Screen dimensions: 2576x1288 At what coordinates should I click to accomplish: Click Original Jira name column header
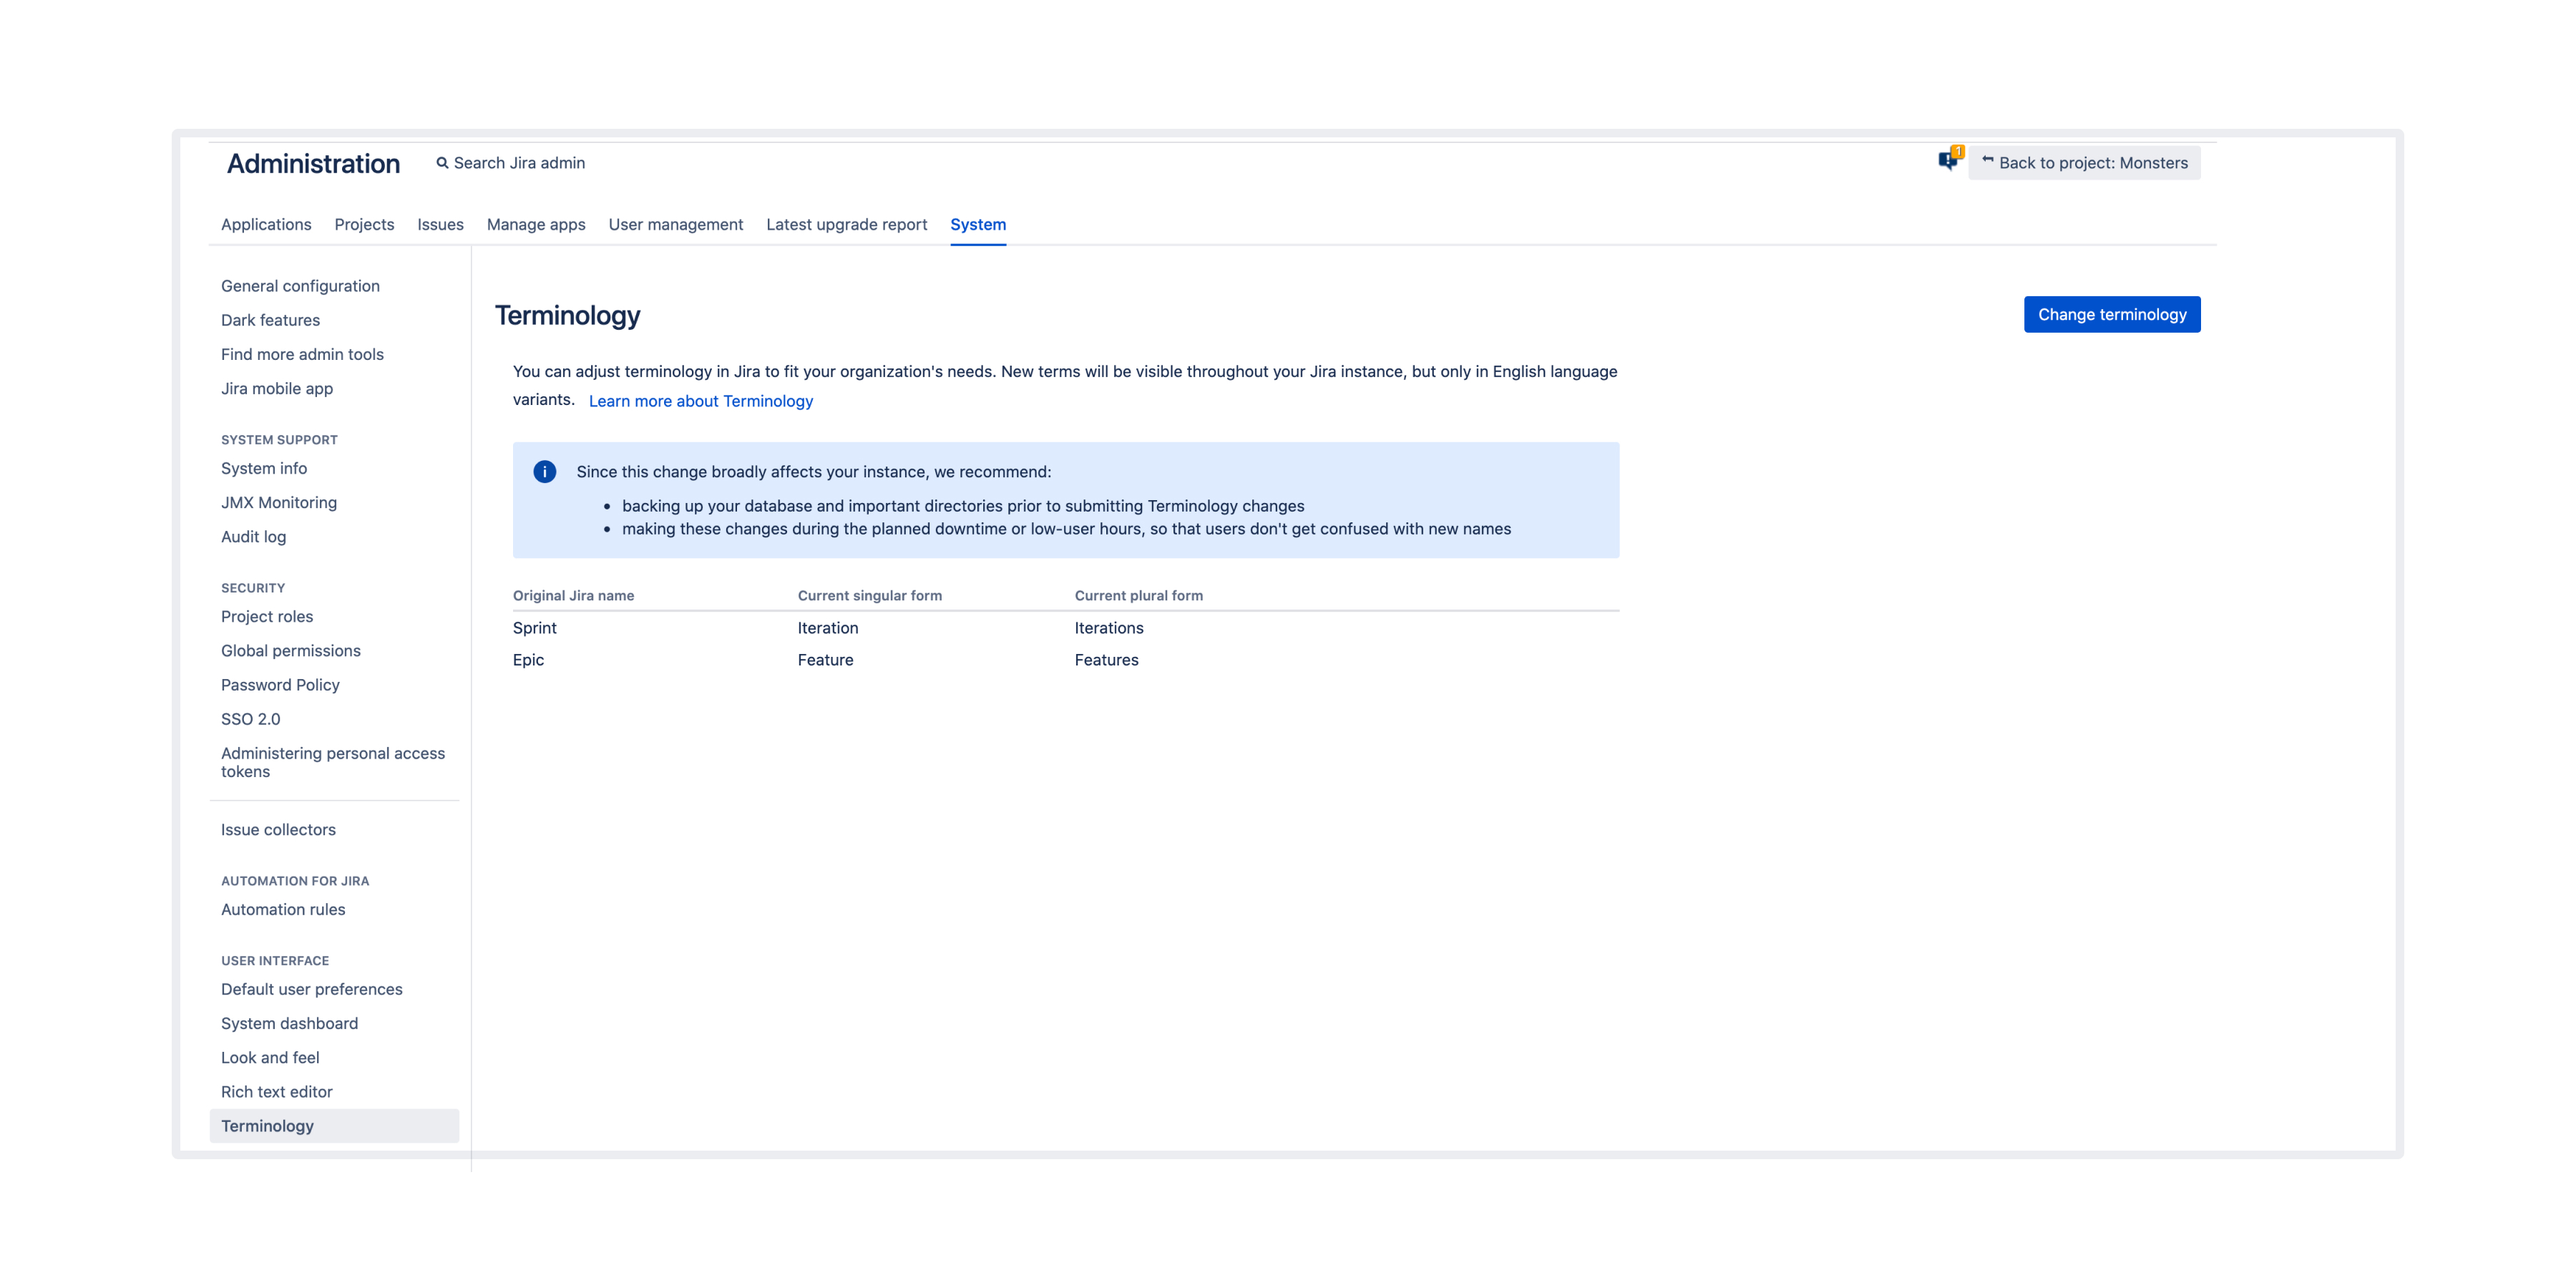pos(573,595)
